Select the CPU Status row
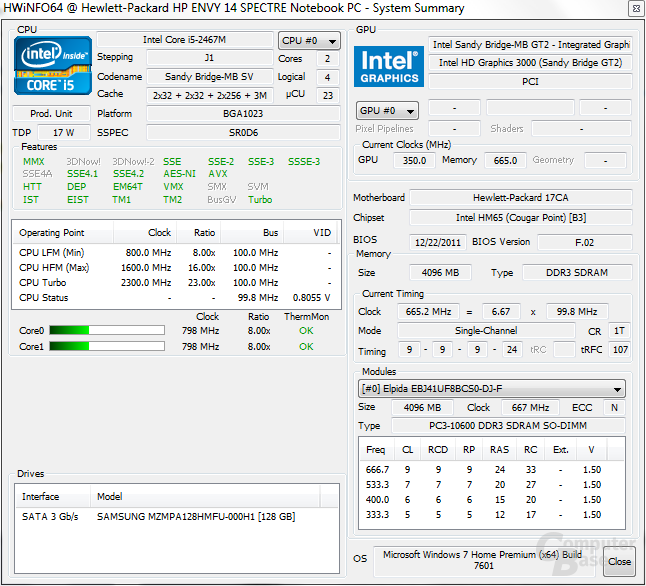Image resolution: width=646 pixels, height=586 pixels. click(176, 298)
